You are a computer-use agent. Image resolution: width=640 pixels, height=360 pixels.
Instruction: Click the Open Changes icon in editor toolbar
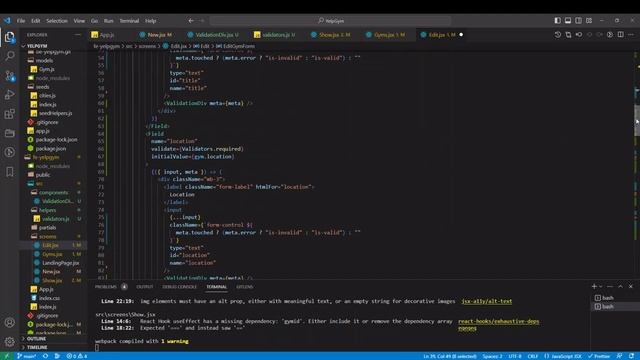[x=568, y=35]
